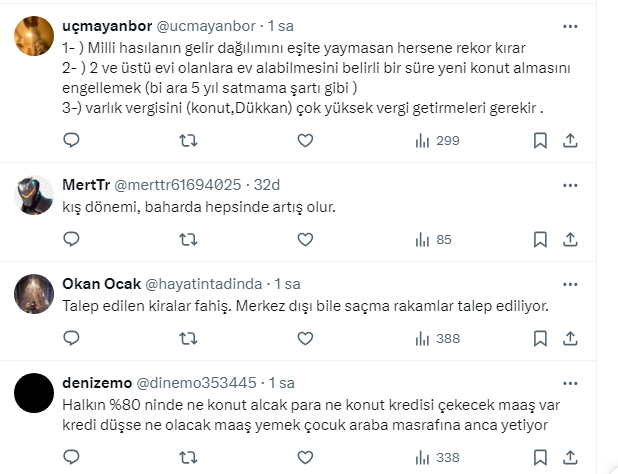Retweet uçmayanbor's post
618x474 pixels.
[x=187, y=141]
